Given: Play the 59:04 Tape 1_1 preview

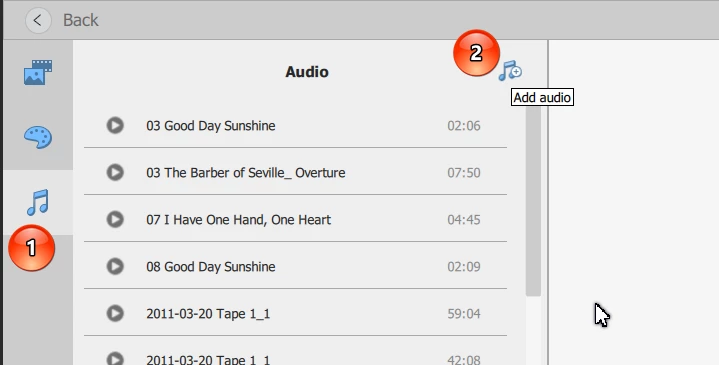Looking at the screenshot, I should point(115,313).
